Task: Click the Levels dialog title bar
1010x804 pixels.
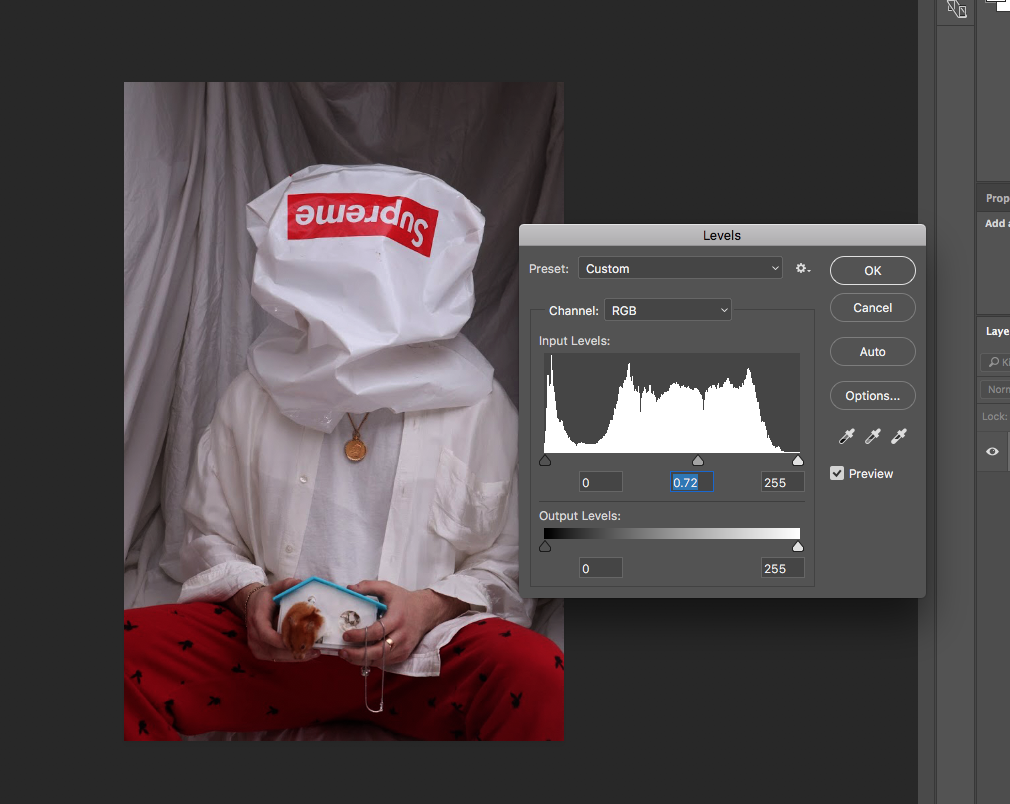Action: (722, 235)
